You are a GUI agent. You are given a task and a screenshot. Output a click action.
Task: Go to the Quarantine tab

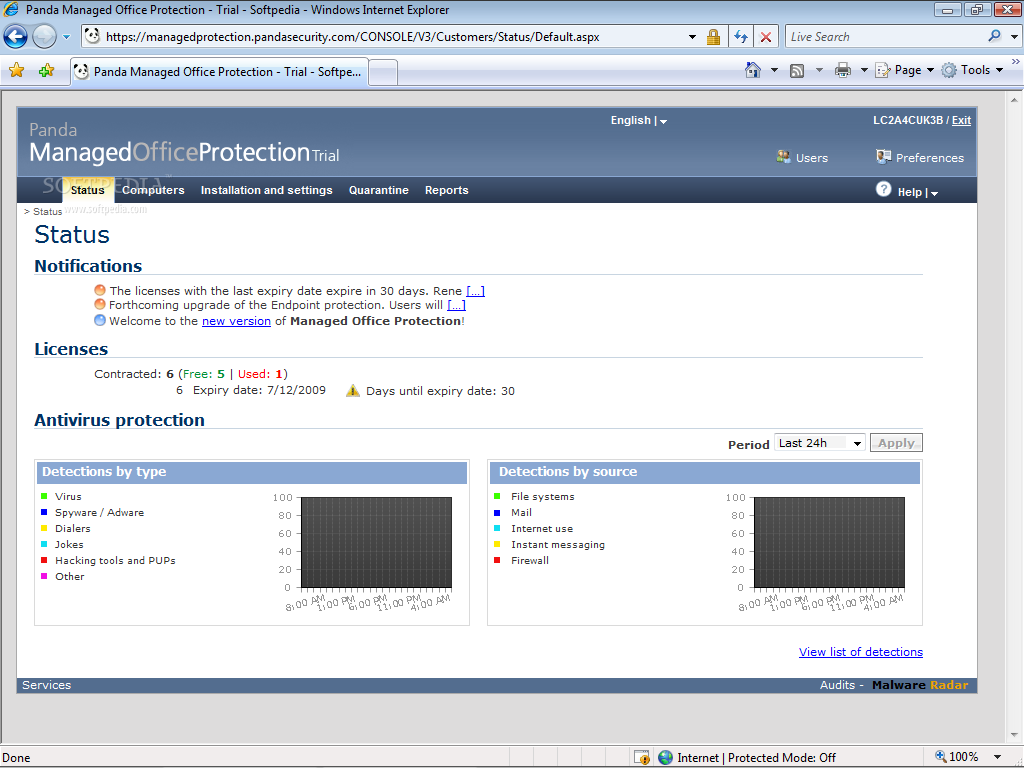click(x=379, y=190)
